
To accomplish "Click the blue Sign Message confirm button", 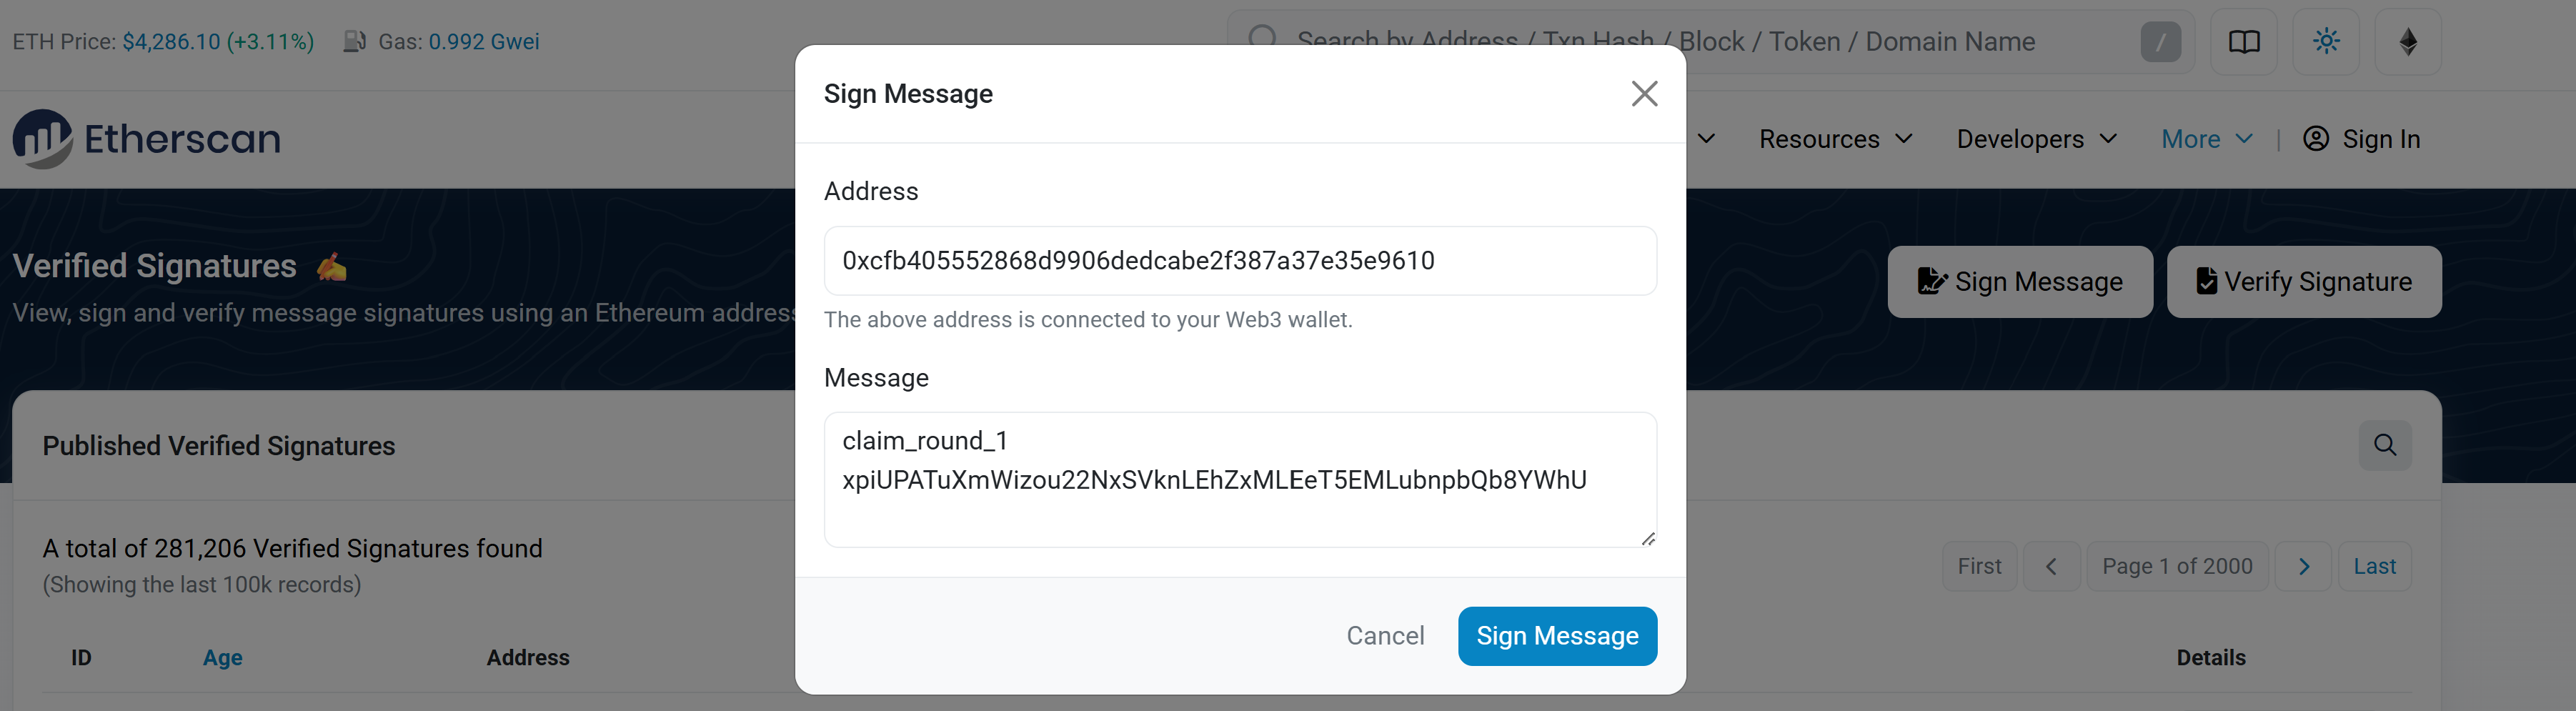I will (x=1556, y=636).
